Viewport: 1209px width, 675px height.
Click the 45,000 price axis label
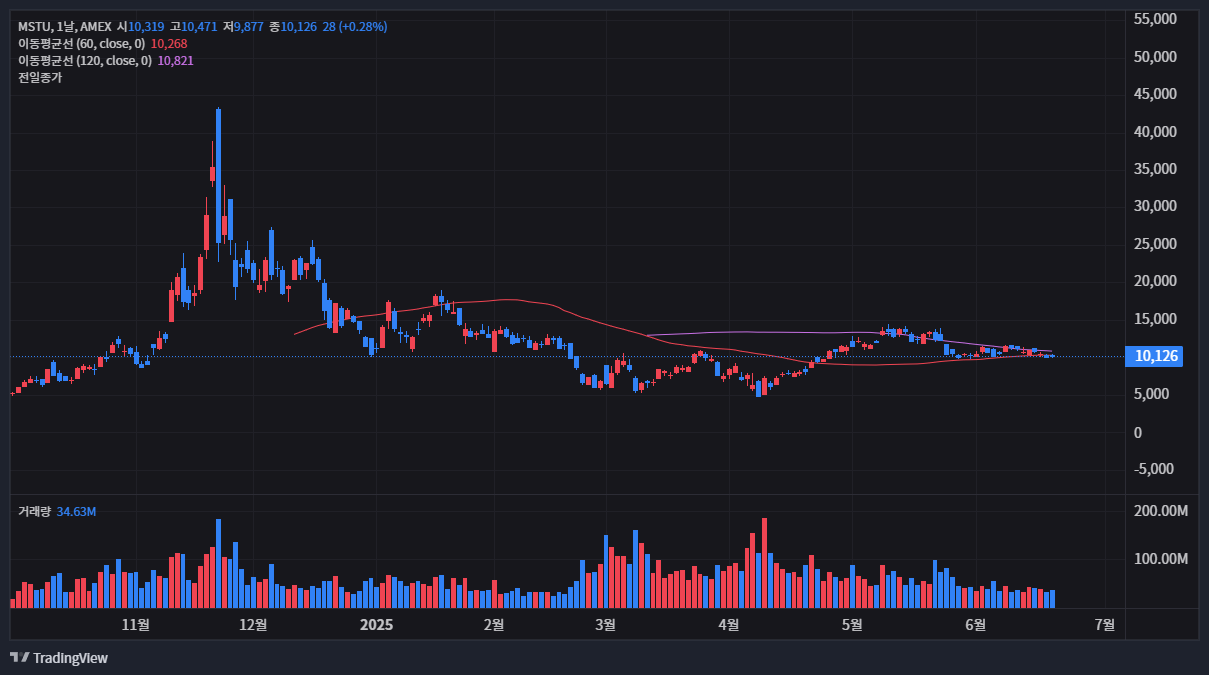coord(1154,94)
